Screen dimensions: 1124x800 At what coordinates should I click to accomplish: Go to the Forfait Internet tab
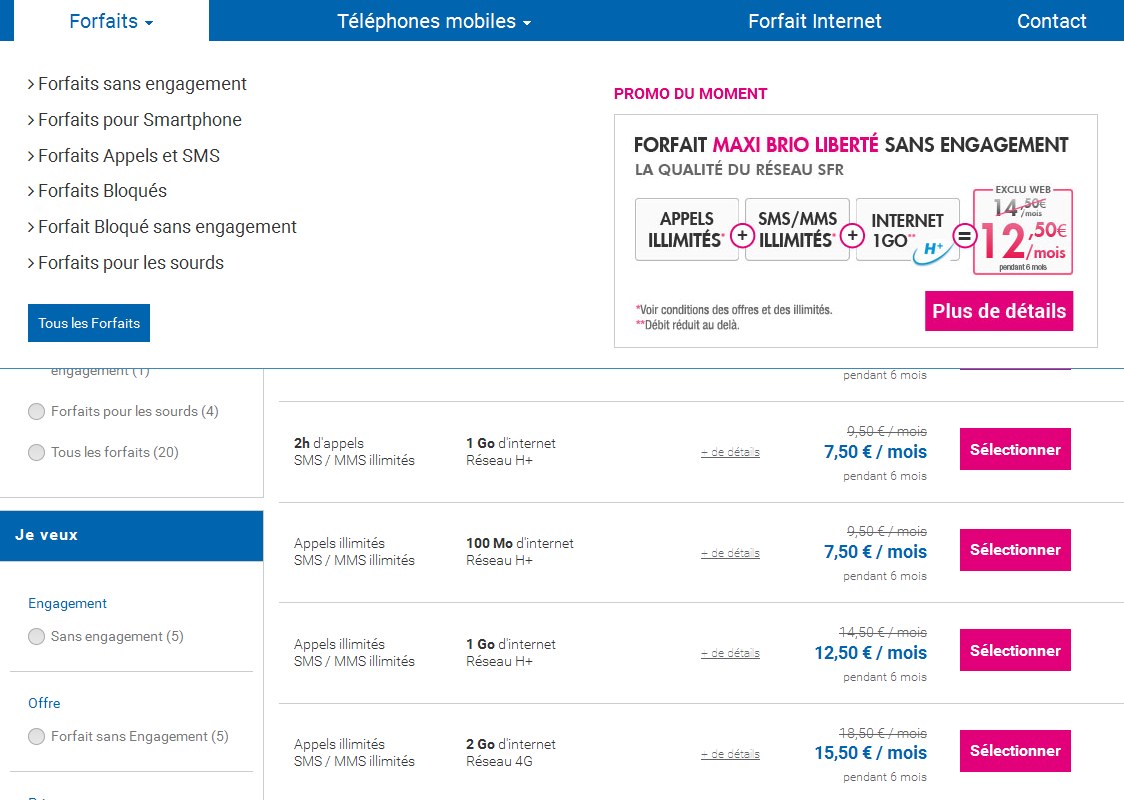click(x=814, y=21)
